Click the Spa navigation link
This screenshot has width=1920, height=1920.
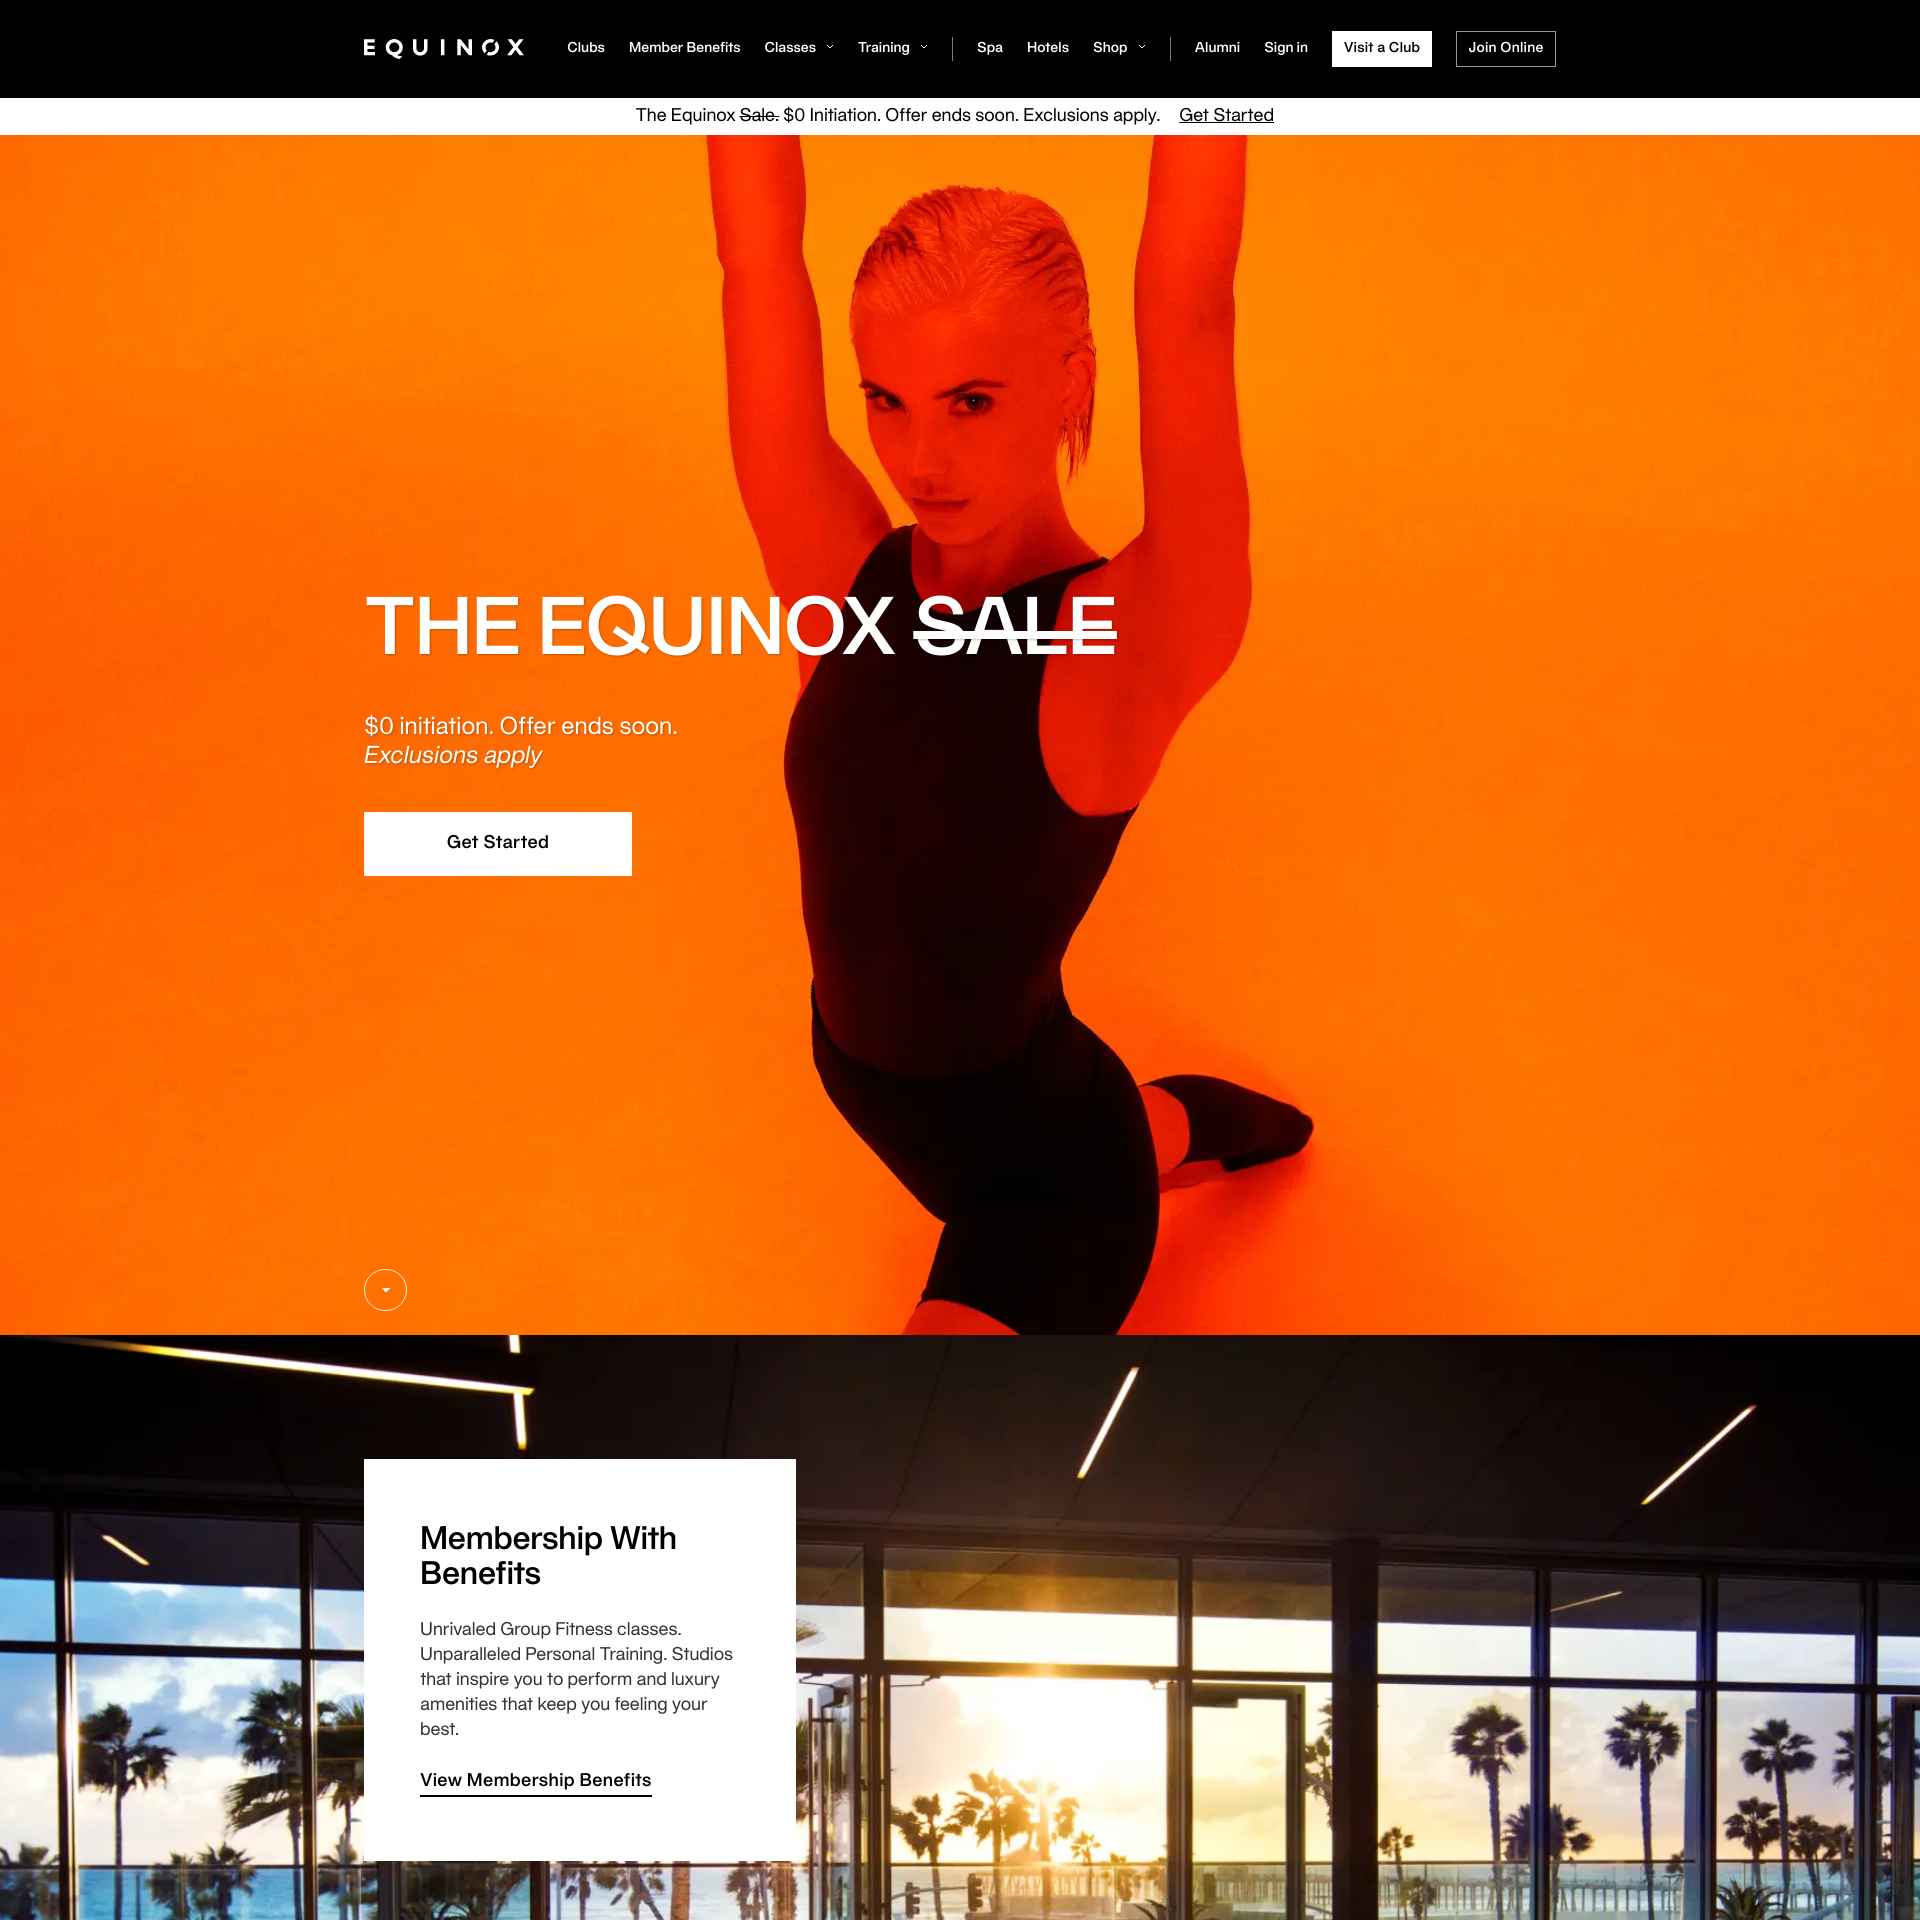click(992, 47)
